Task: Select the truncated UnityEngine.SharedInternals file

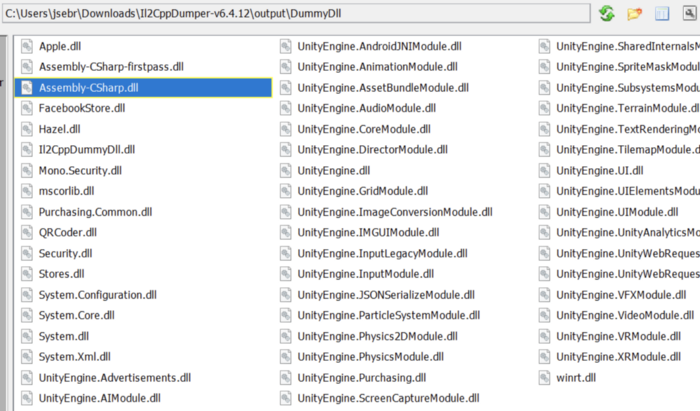Action: (628, 46)
